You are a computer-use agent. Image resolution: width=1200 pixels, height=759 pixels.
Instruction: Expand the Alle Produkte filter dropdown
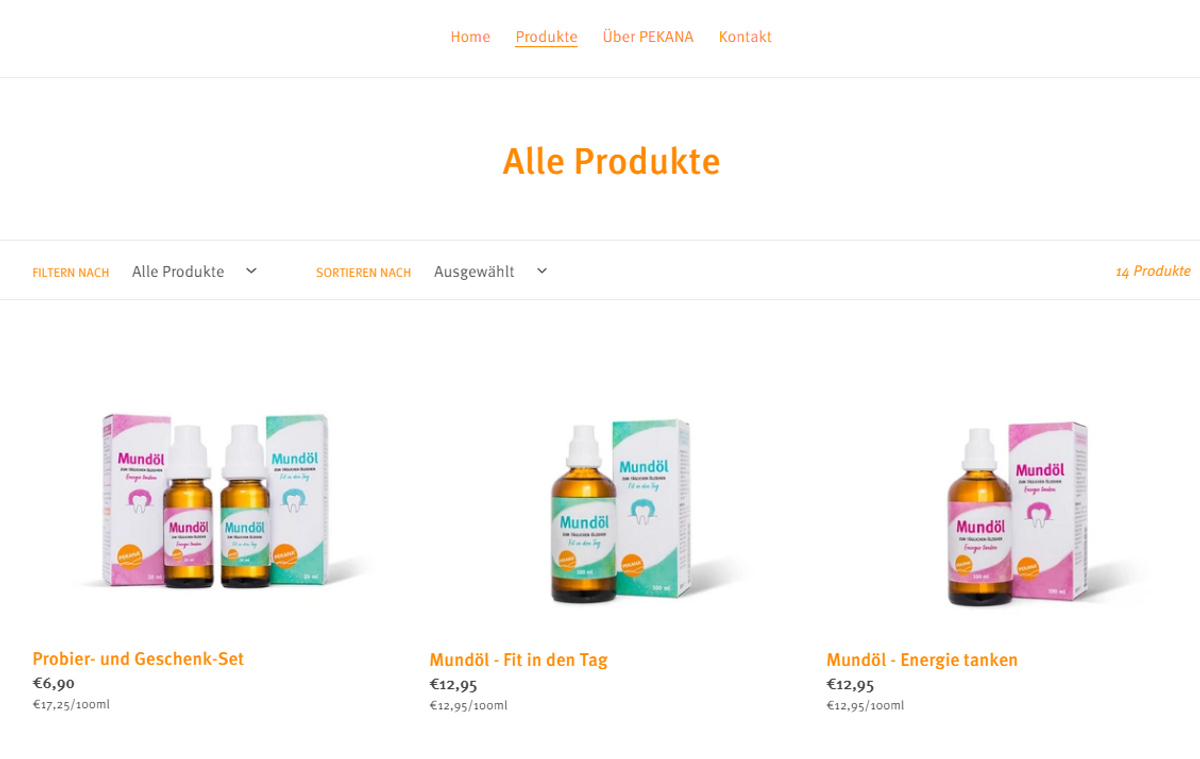(x=195, y=271)
